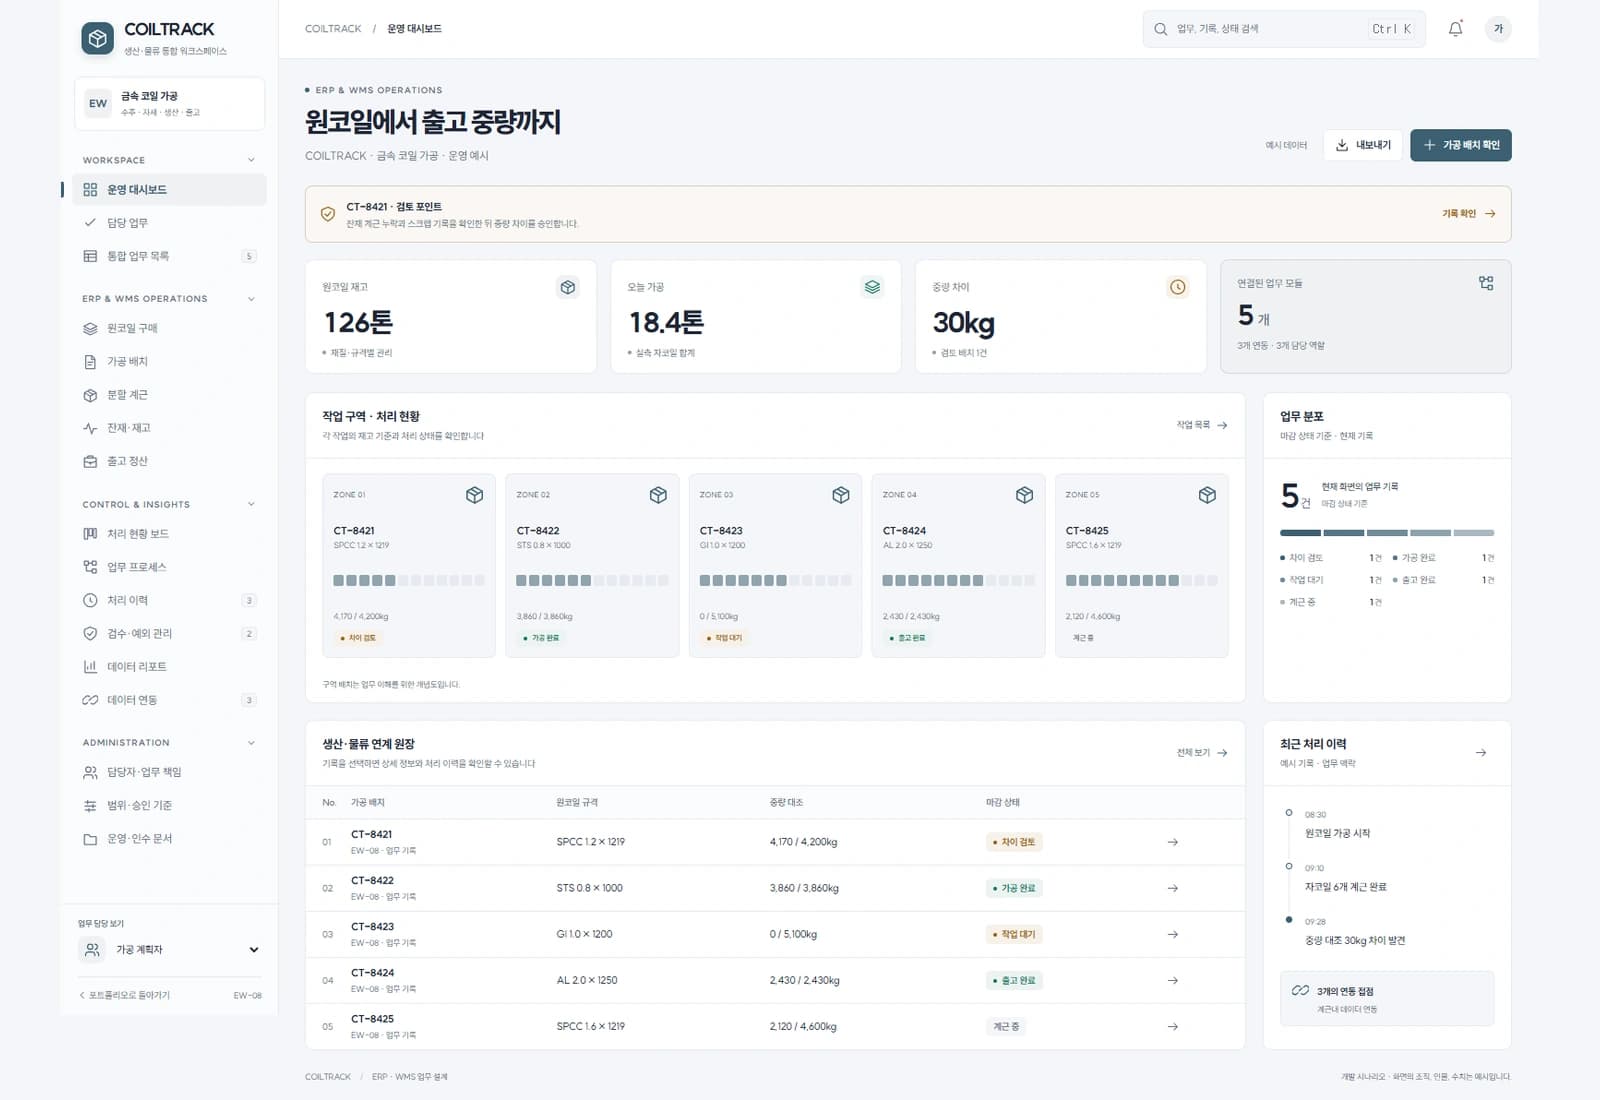Screen dimensions: 1600x1100
Task: Open row CT-8422 using its arrow icon
Action: coord(1173,888)
